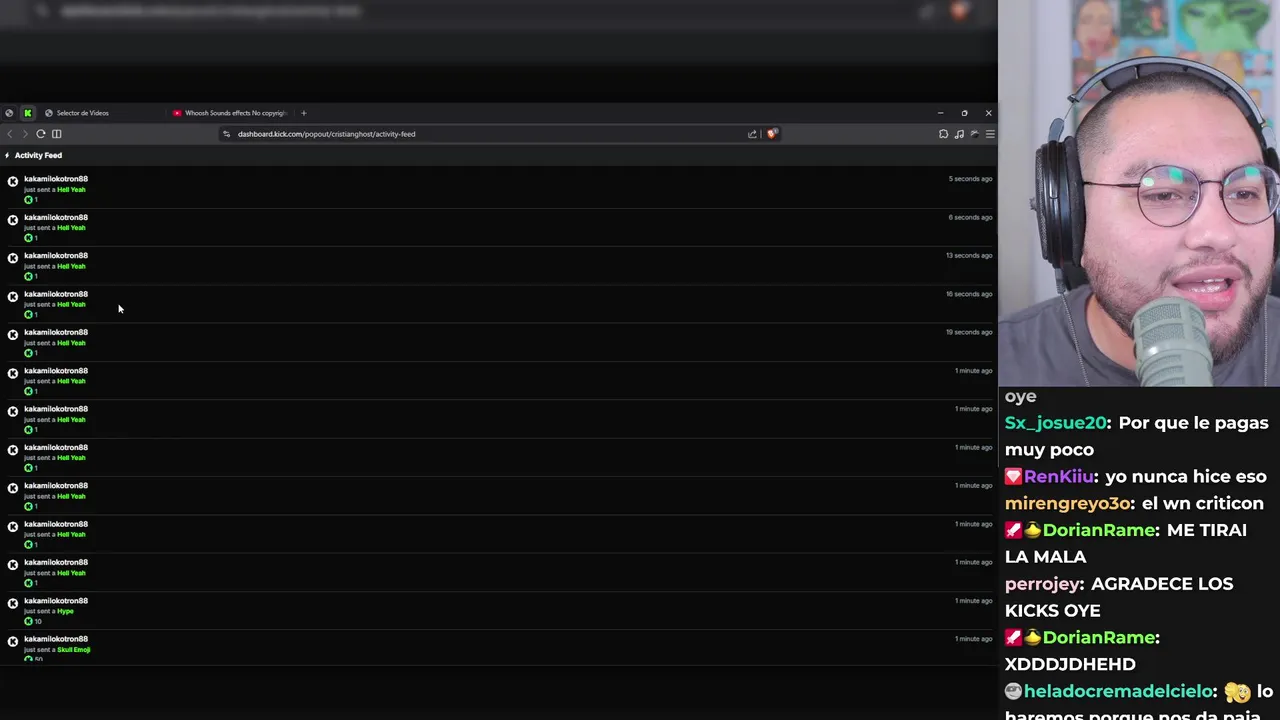Click mirengreyo3o username in stream chat
The image size is (1280, 720).
pos(1068,504)
